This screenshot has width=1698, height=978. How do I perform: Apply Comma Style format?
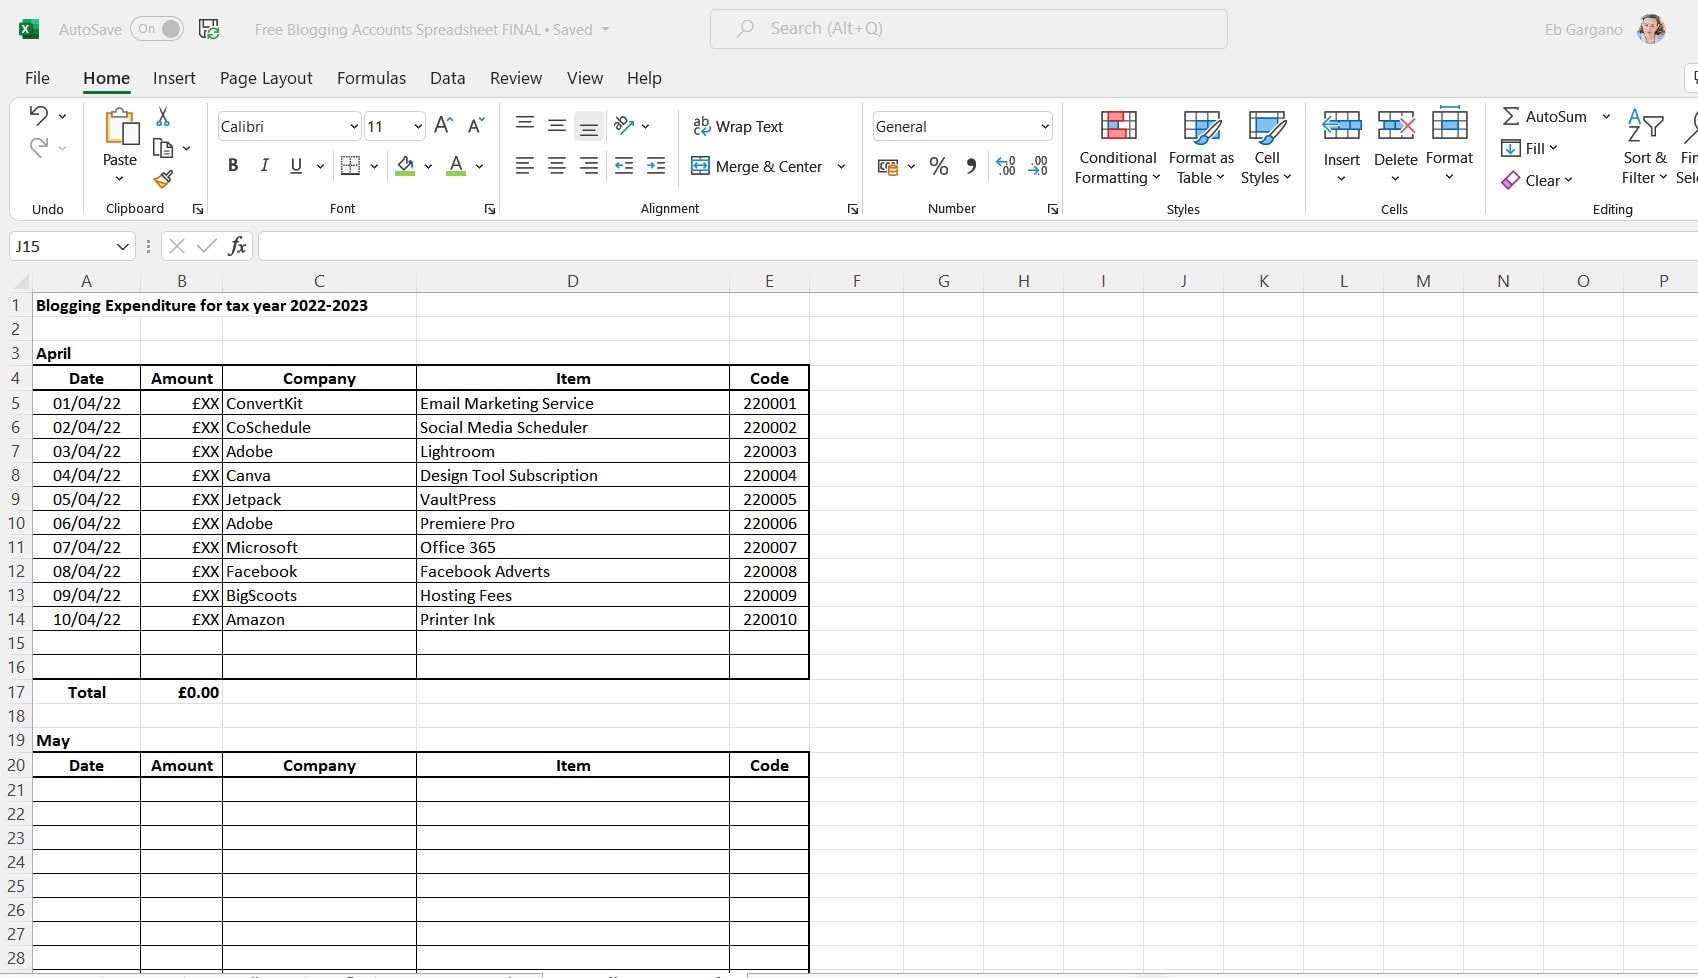click(971, 166)
